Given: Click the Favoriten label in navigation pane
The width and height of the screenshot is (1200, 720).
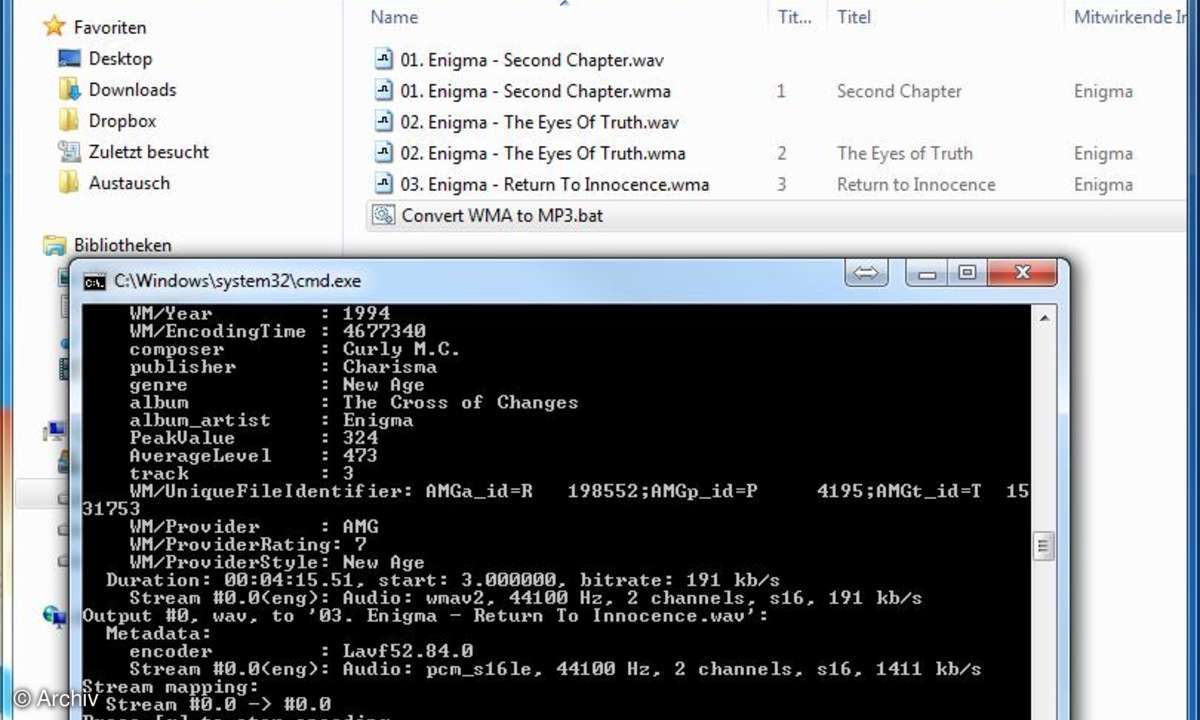Looking at the screenshot, I should [110, 27].
